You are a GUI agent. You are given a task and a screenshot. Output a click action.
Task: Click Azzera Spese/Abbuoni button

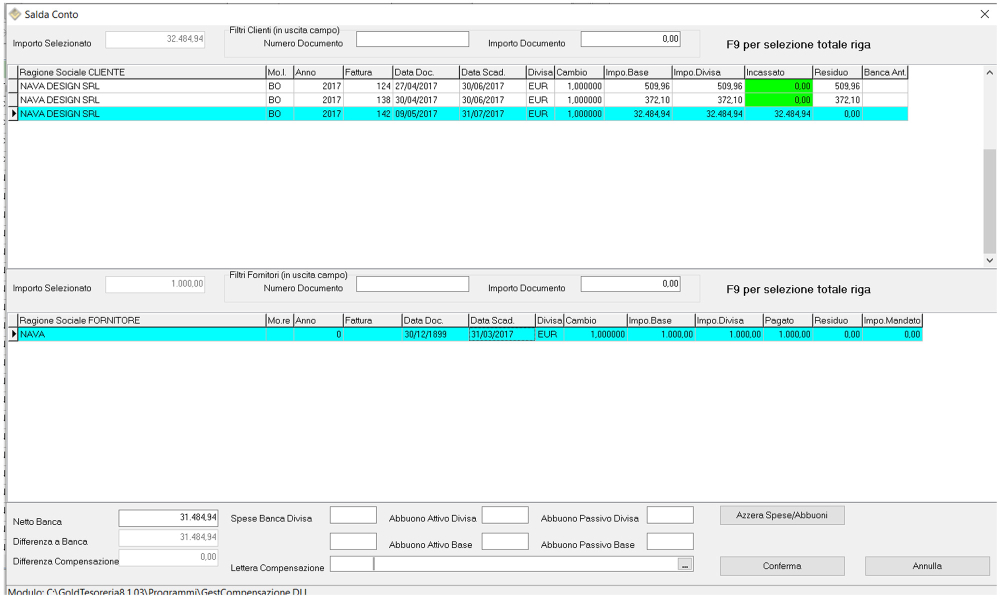tap(782, 515)
